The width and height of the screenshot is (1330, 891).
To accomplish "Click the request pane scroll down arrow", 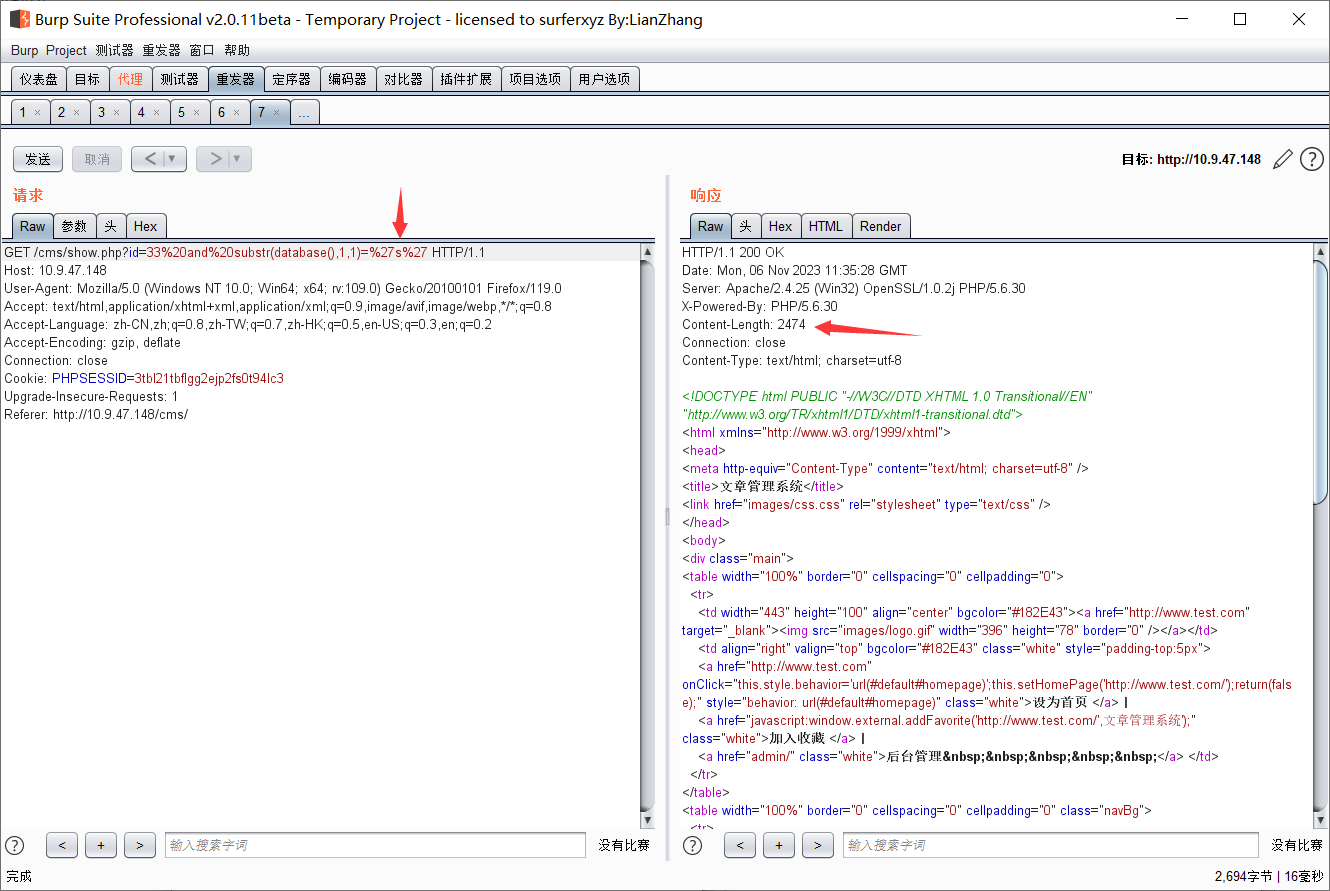I will coord(648,820).
